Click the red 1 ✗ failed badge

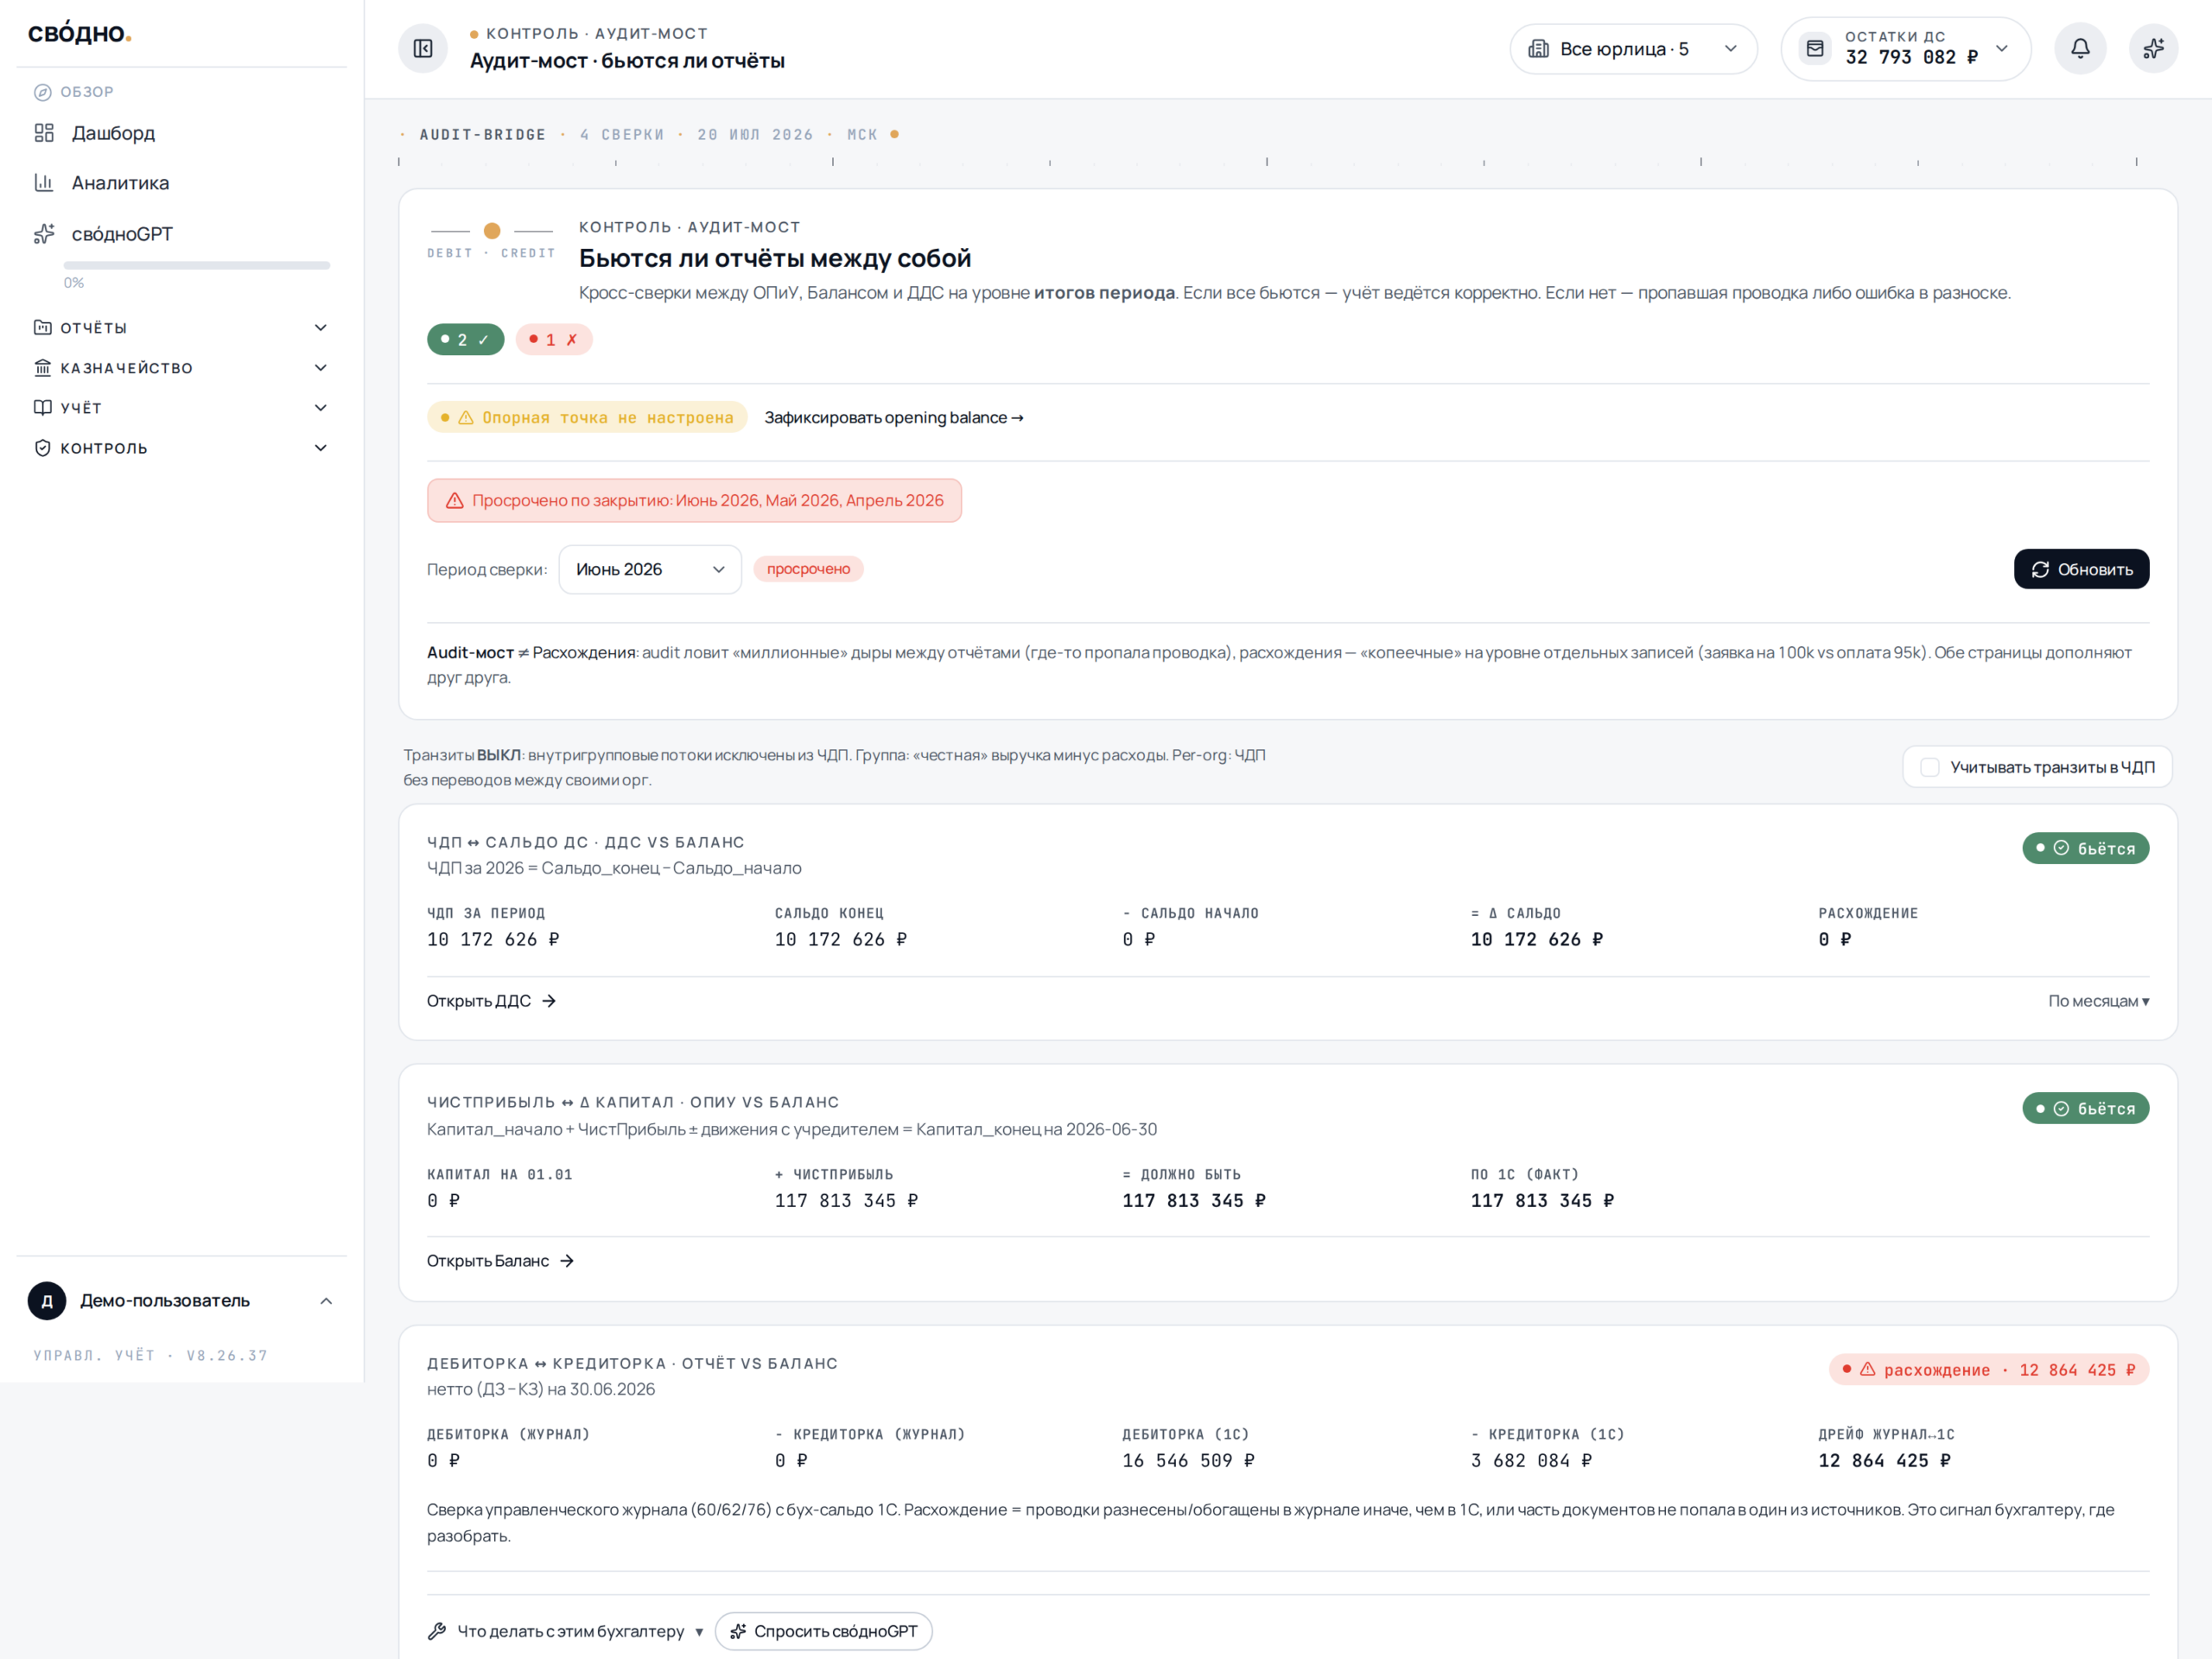[x=554, y=340]
